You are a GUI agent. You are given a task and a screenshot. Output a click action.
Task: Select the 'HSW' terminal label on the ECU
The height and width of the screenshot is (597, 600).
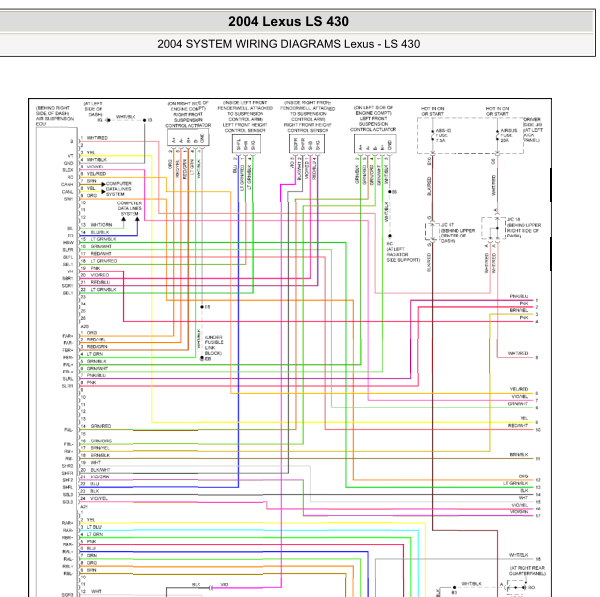[x=68, y=243]
